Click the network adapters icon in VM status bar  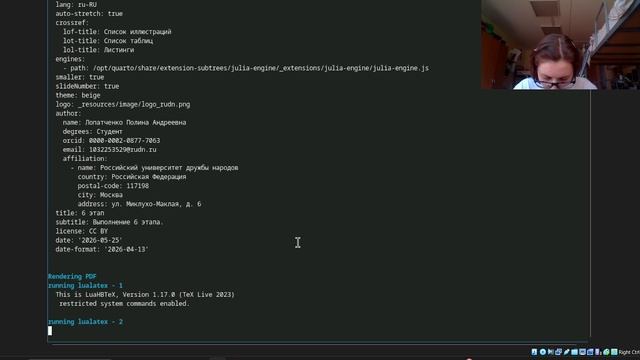[558, 352]
